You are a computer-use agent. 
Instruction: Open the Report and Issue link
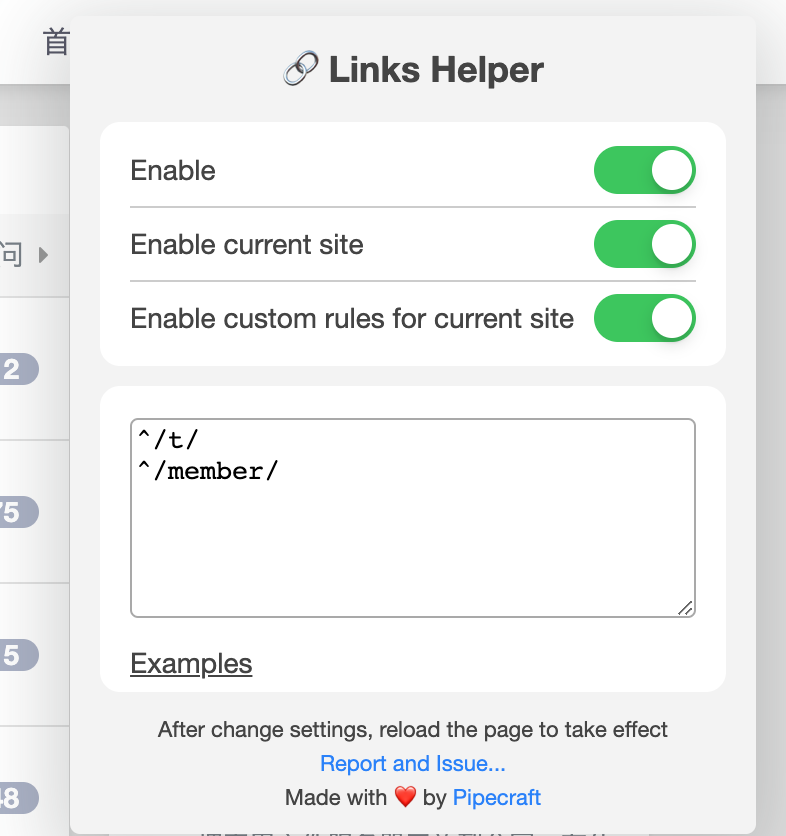(x=413, y=764)
